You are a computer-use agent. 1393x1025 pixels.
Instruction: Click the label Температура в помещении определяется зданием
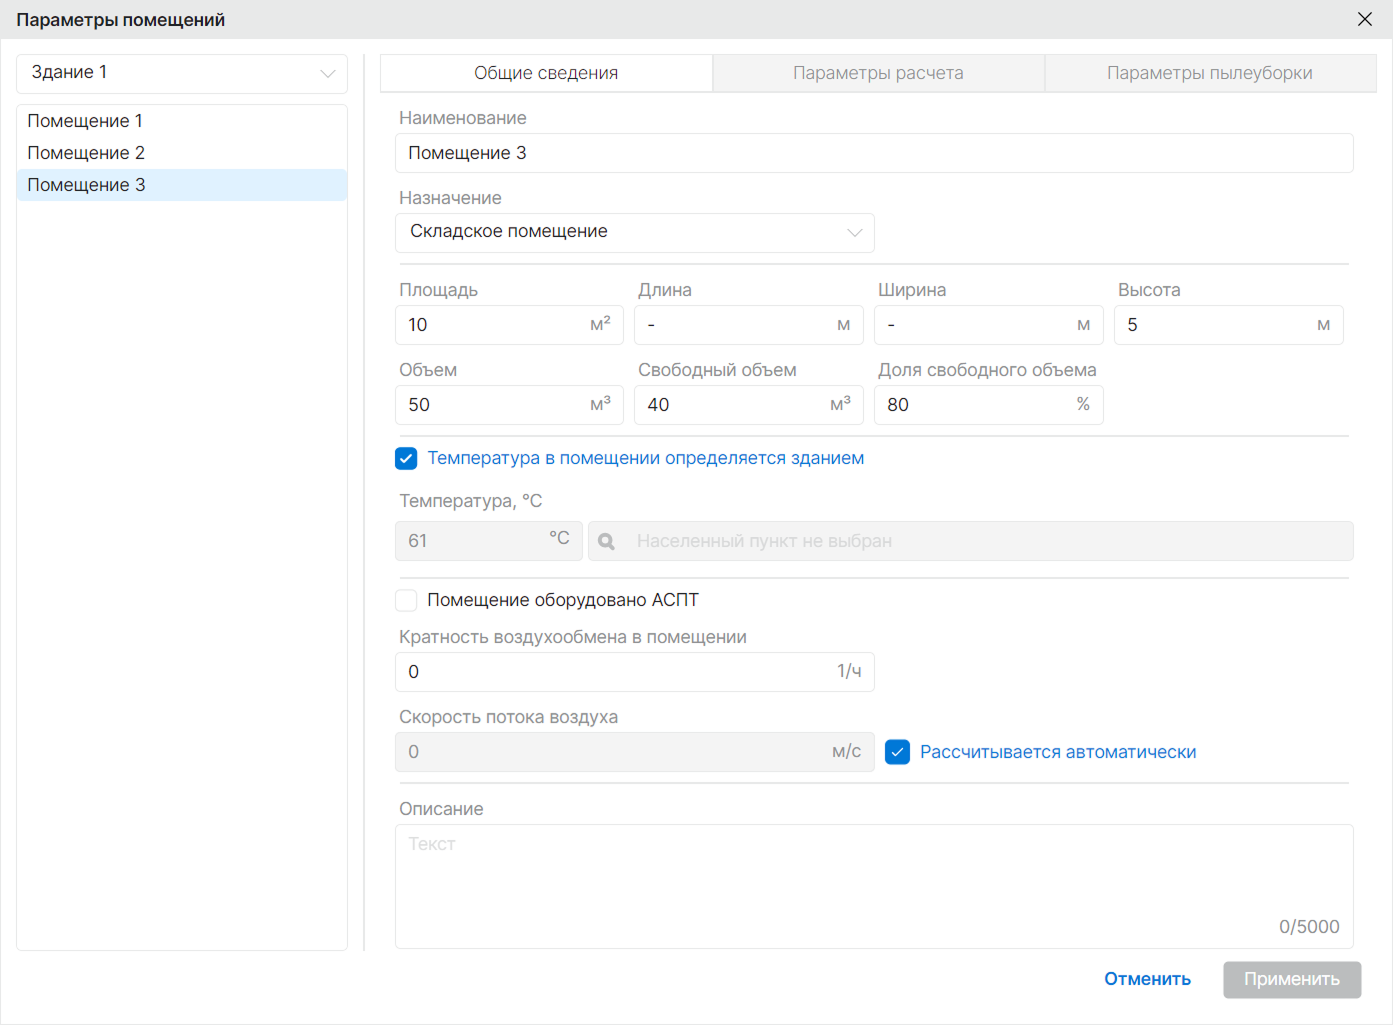[x=646, y=458]
